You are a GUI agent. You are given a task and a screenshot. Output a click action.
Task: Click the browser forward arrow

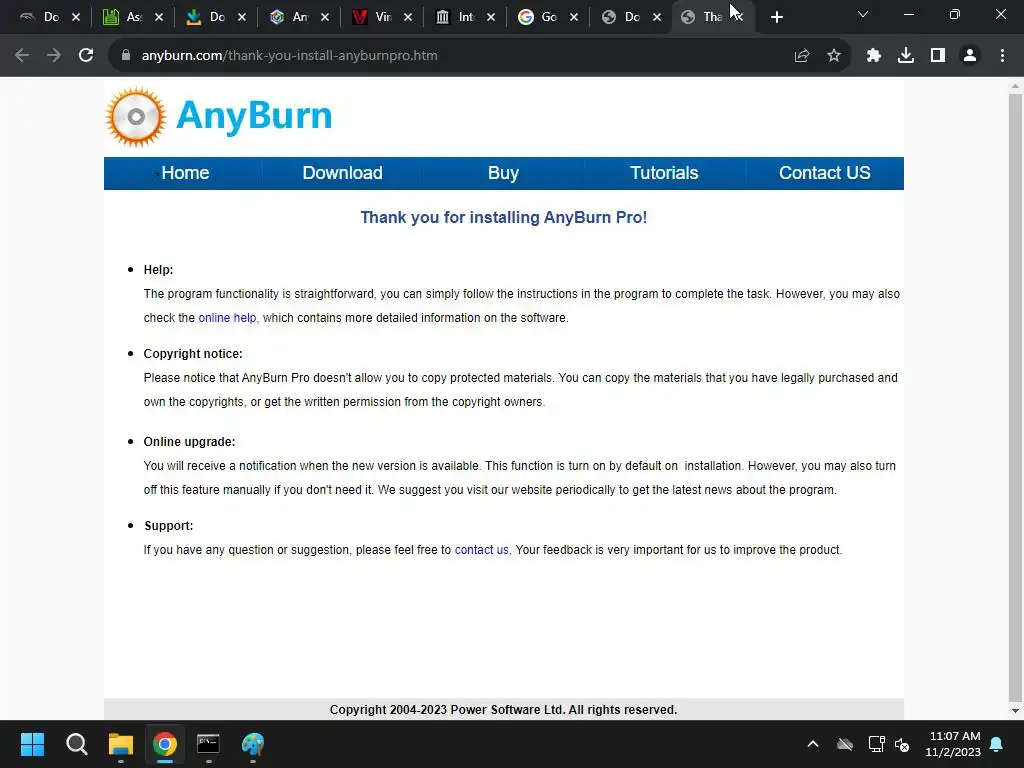54,56
